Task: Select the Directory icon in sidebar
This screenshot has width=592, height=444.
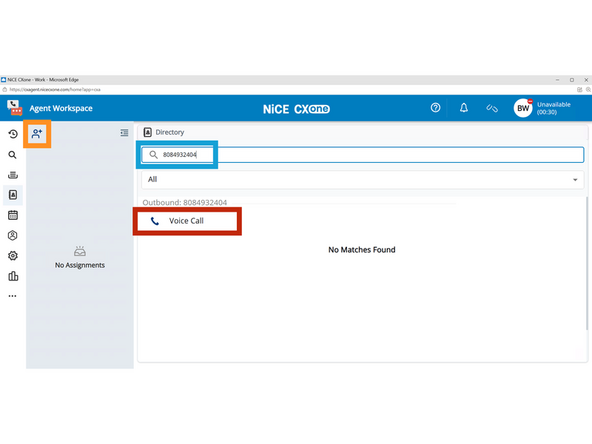Action: click(x=13, y=195)
